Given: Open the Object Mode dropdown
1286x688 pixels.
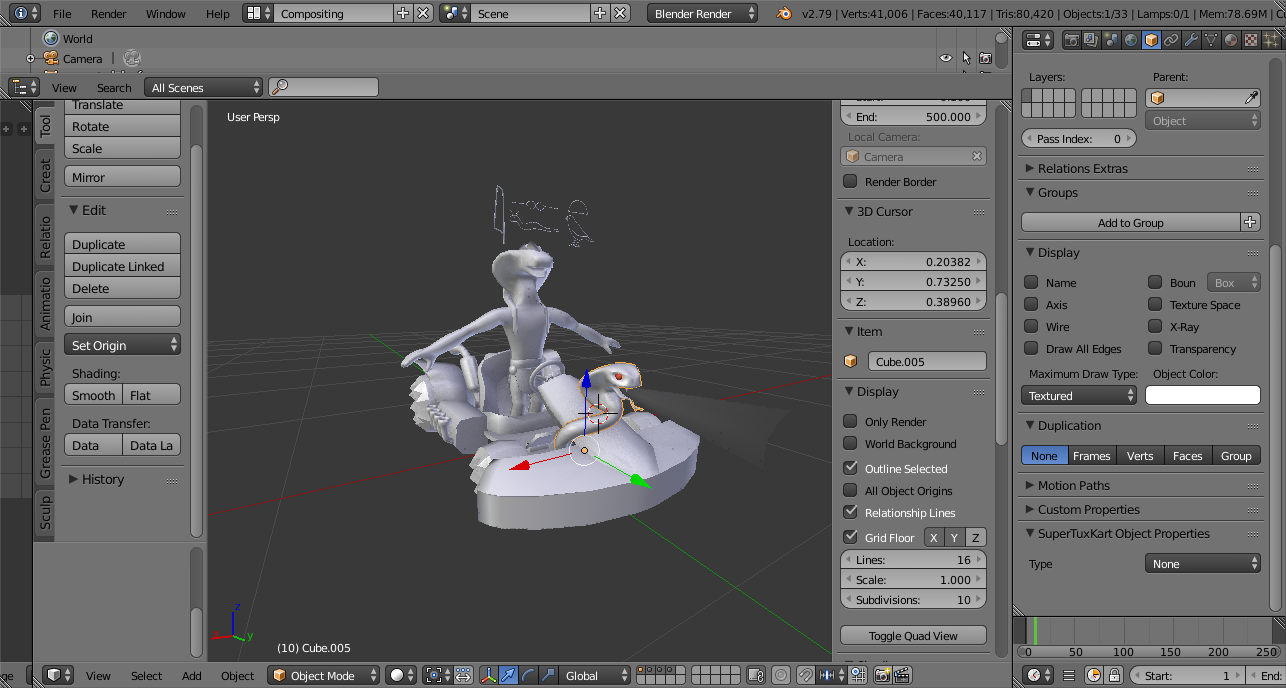Looking at the screenshot, I should coord(324,676).
